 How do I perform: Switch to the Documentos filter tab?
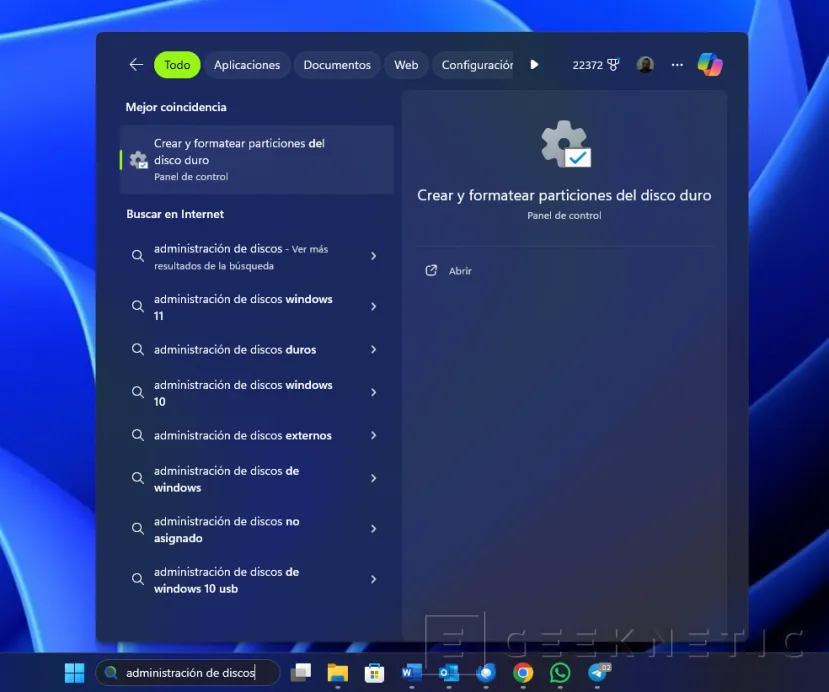336,64
